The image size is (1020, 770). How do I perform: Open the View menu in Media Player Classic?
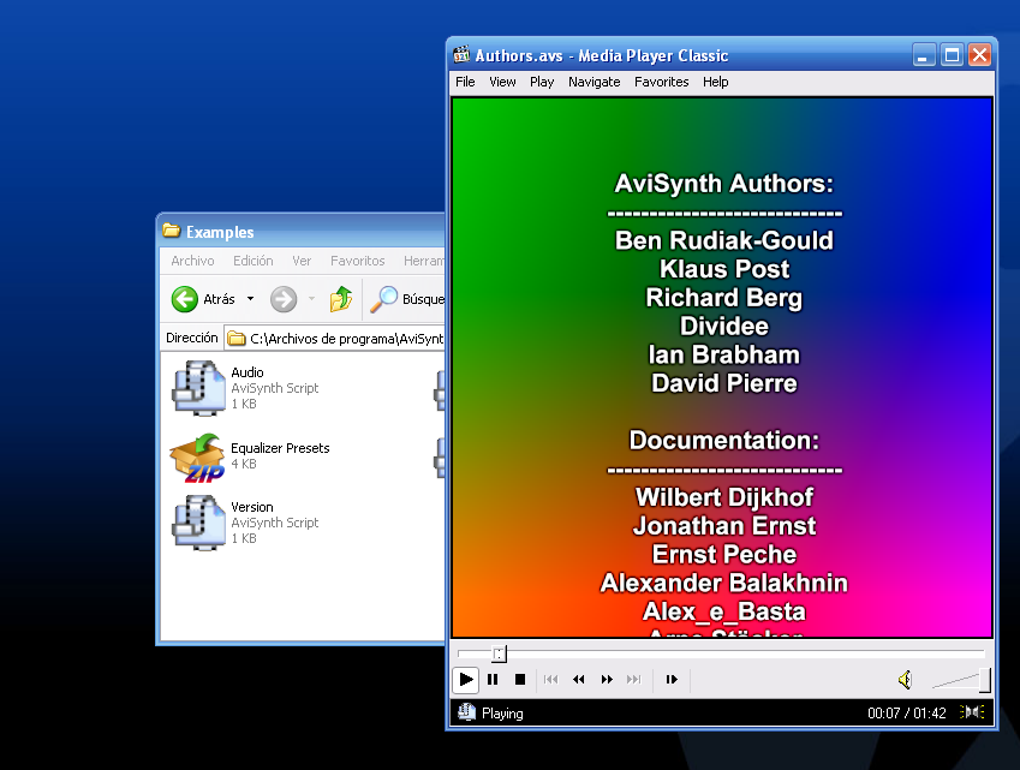(502, 82)
